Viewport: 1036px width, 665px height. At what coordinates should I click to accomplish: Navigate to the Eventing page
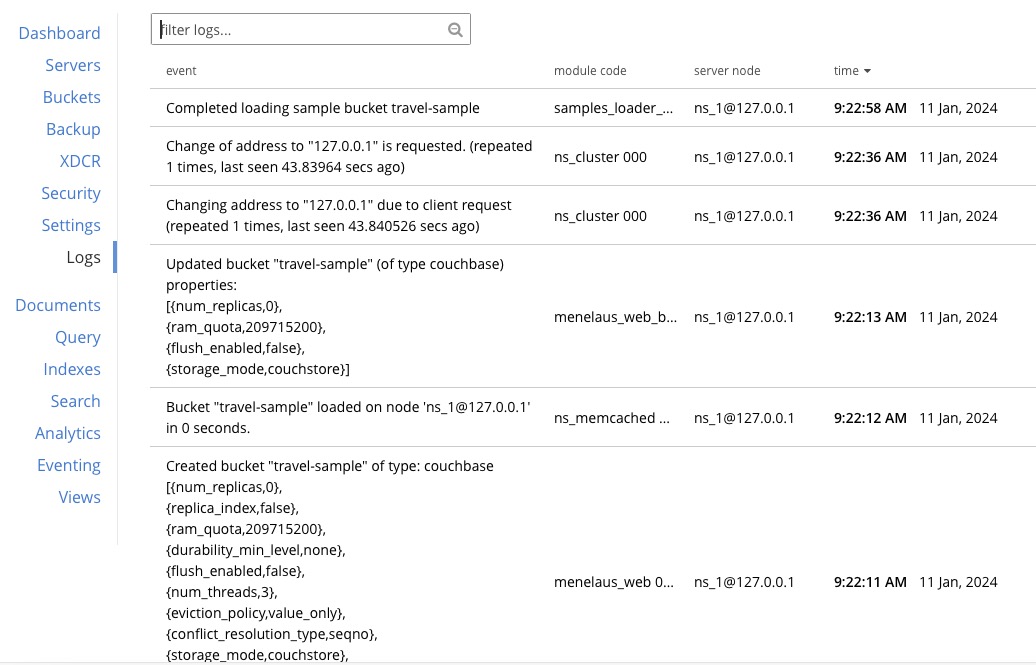pyautogui.click(x=69, y=465)
